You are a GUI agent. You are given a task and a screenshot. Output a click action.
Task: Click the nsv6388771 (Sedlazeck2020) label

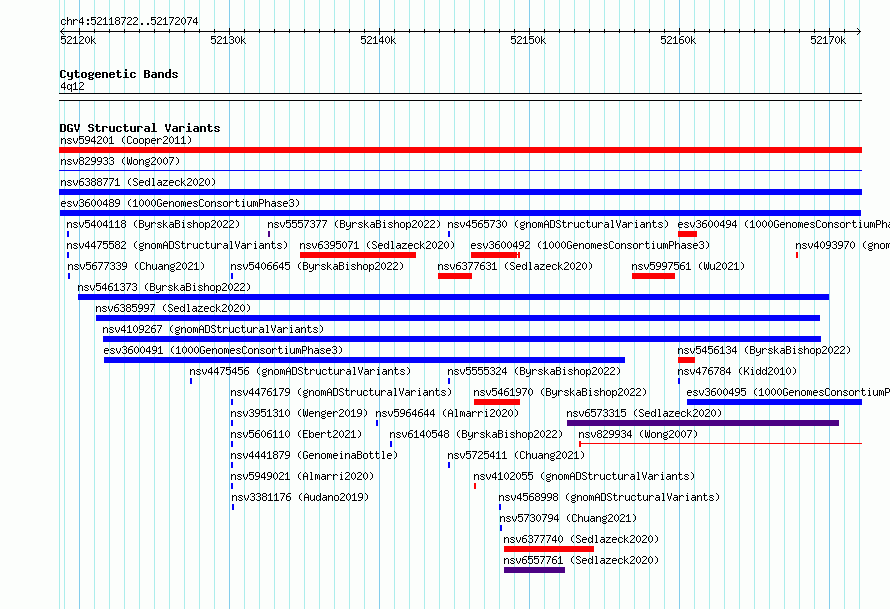coord(138,182)
